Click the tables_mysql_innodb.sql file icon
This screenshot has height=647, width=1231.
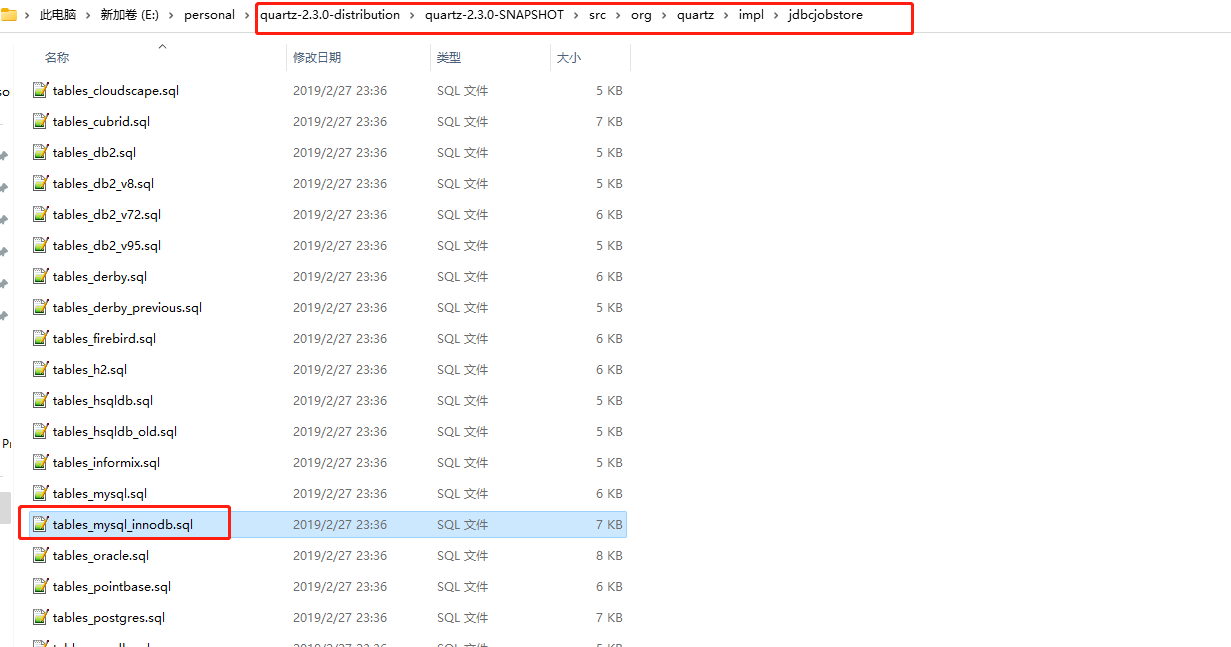40,524
